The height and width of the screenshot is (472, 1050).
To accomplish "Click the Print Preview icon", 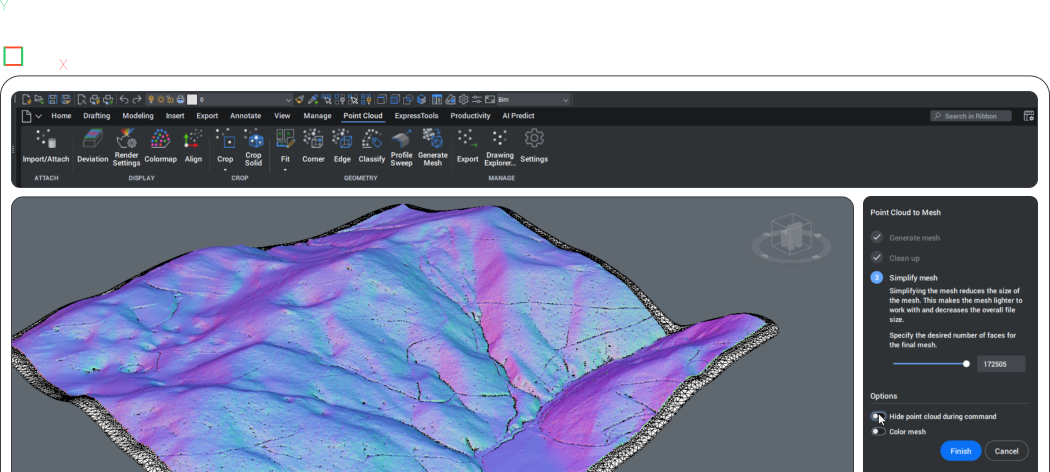I will [82, 100].
